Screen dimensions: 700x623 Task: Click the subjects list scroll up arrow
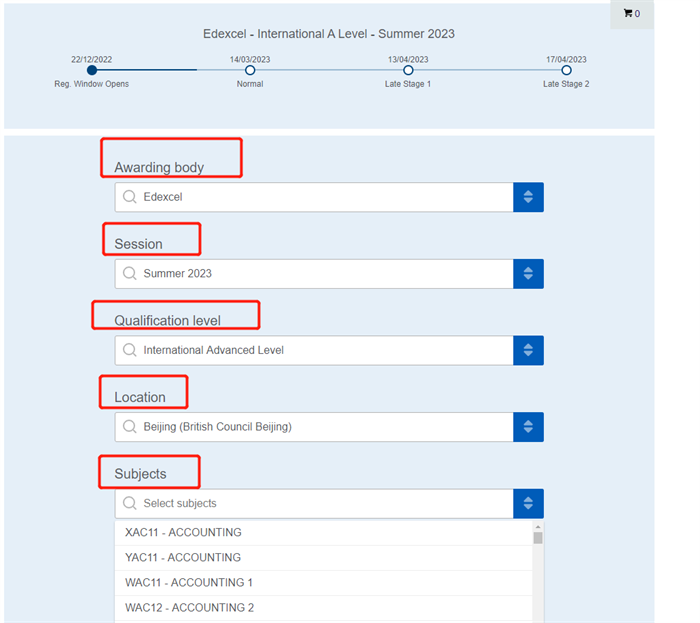pos(538,527)
